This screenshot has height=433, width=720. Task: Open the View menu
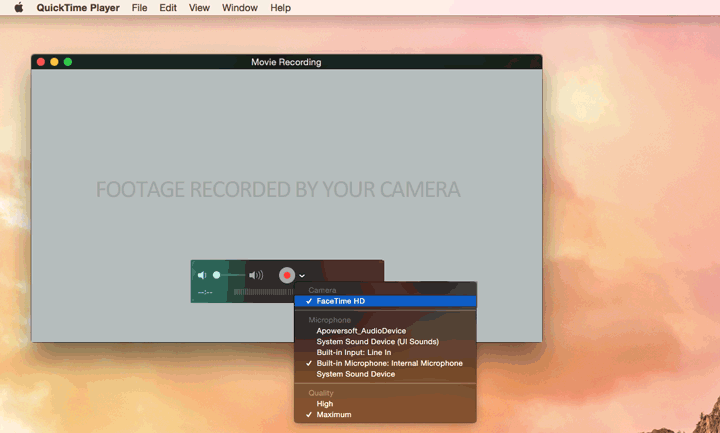pyautogui.click(x=199, y=8)
